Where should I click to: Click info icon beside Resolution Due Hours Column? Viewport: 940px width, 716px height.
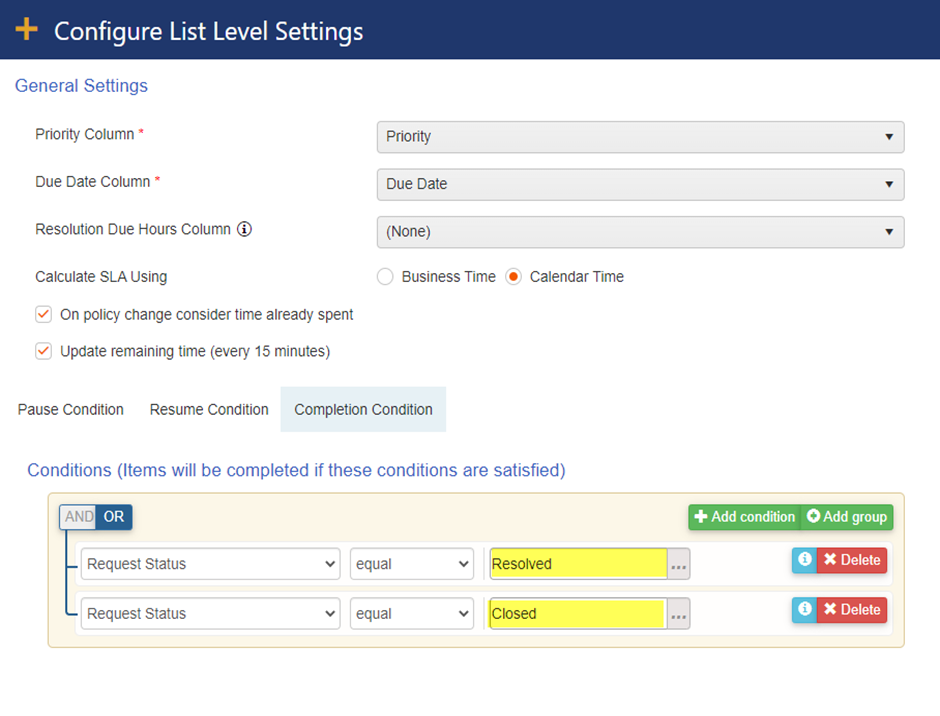(244, 229)
